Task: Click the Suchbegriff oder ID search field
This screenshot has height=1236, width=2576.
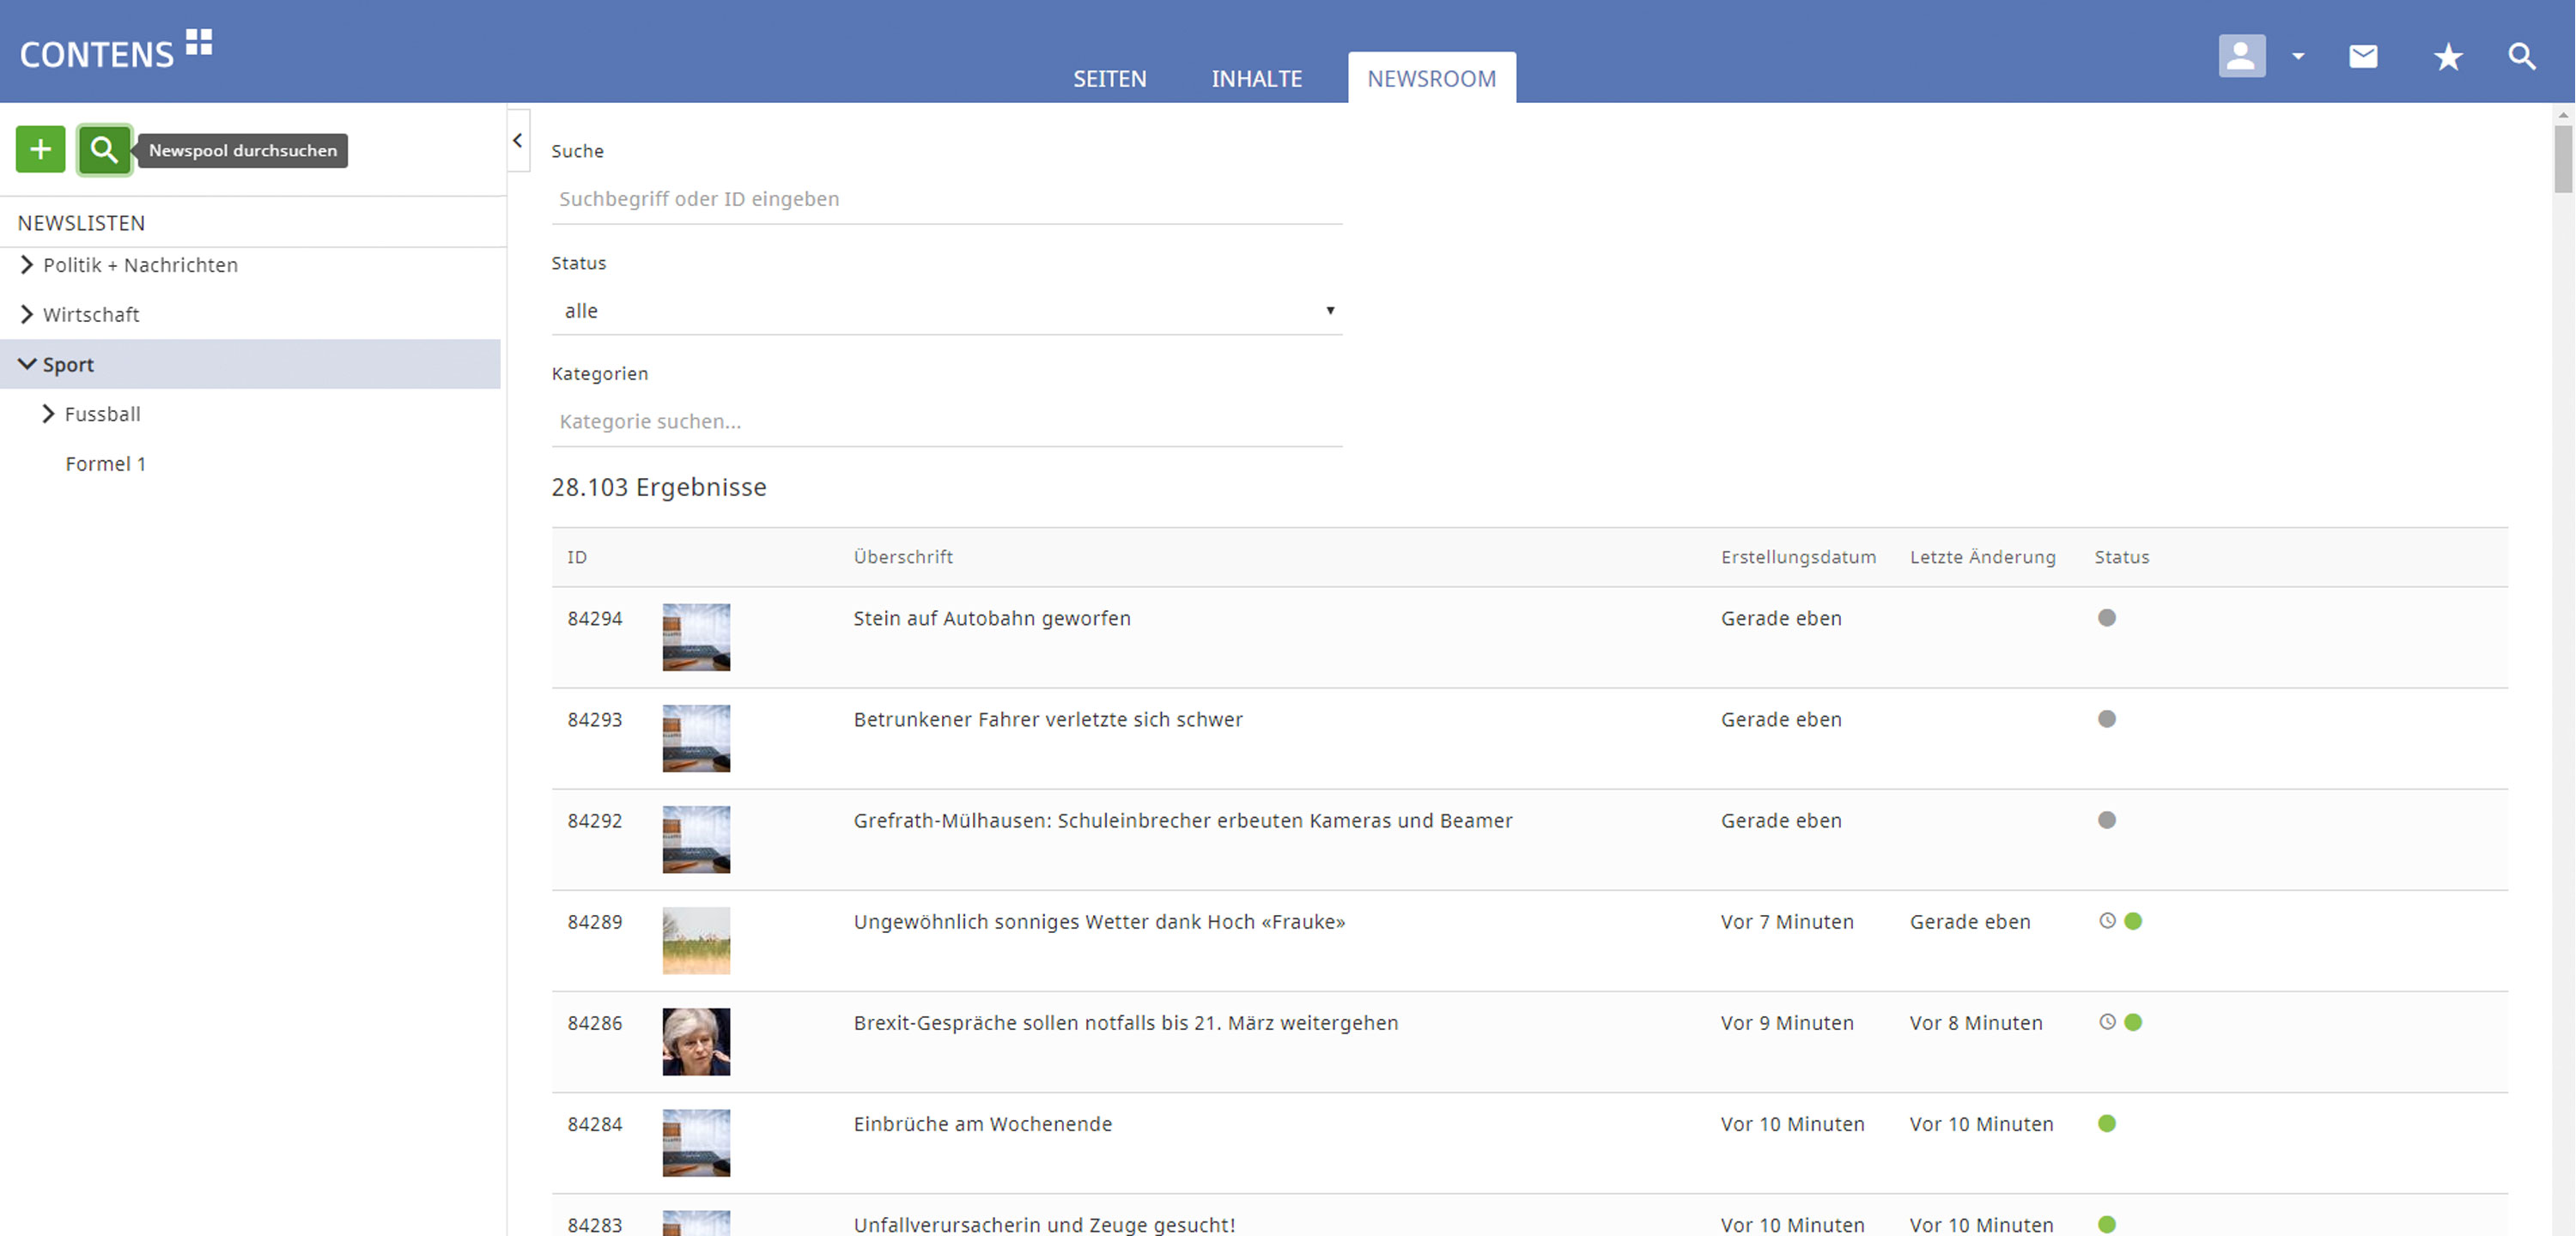Action: coord(945,199)
